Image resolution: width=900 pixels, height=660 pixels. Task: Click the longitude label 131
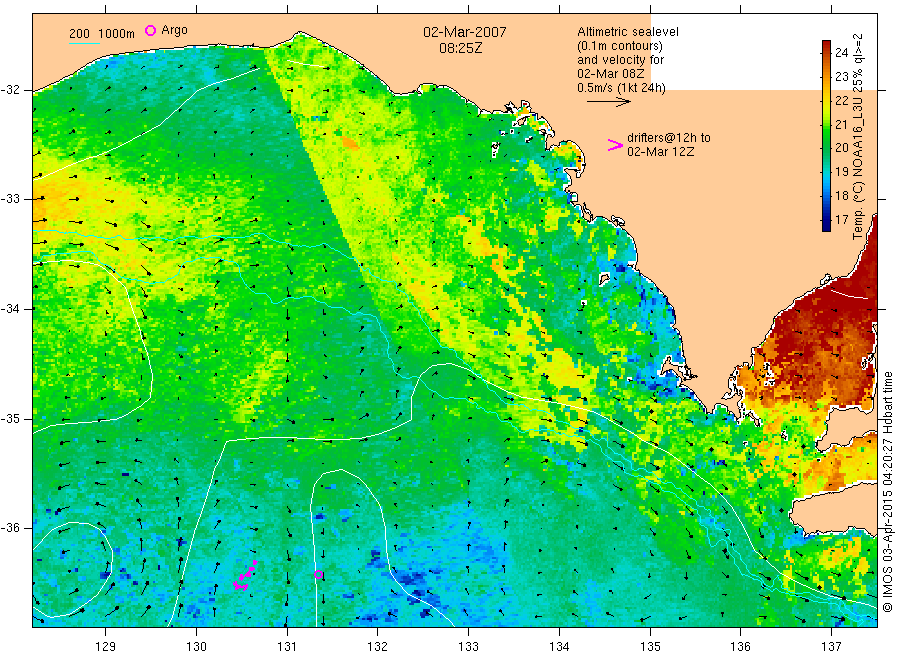pyautogui.click(x=287, y=646)
